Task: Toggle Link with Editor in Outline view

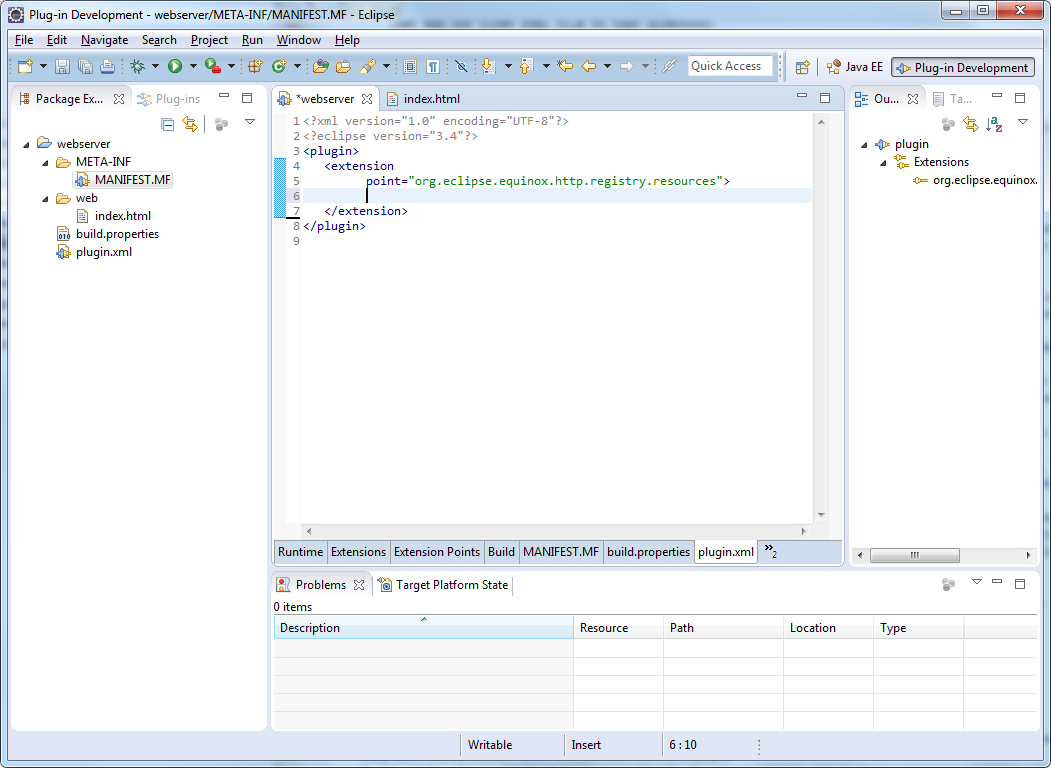Action: (971, 124)
